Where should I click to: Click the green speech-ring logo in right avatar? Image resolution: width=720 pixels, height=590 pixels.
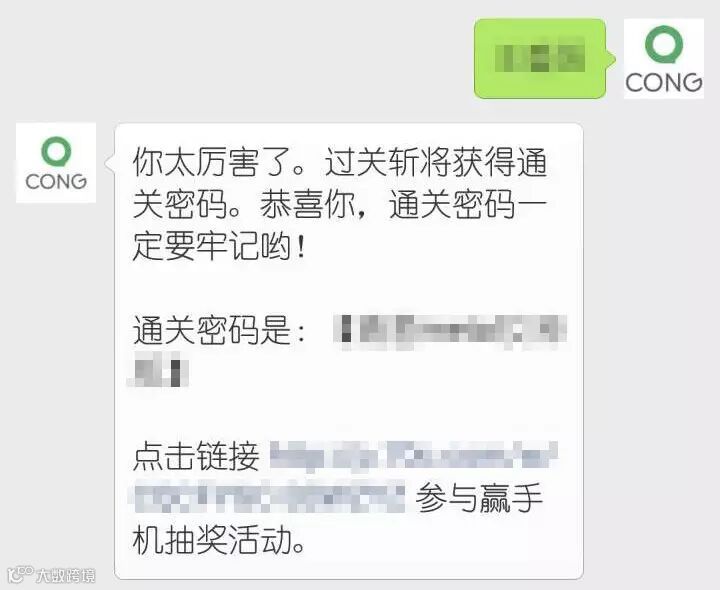tap(664, 45)
